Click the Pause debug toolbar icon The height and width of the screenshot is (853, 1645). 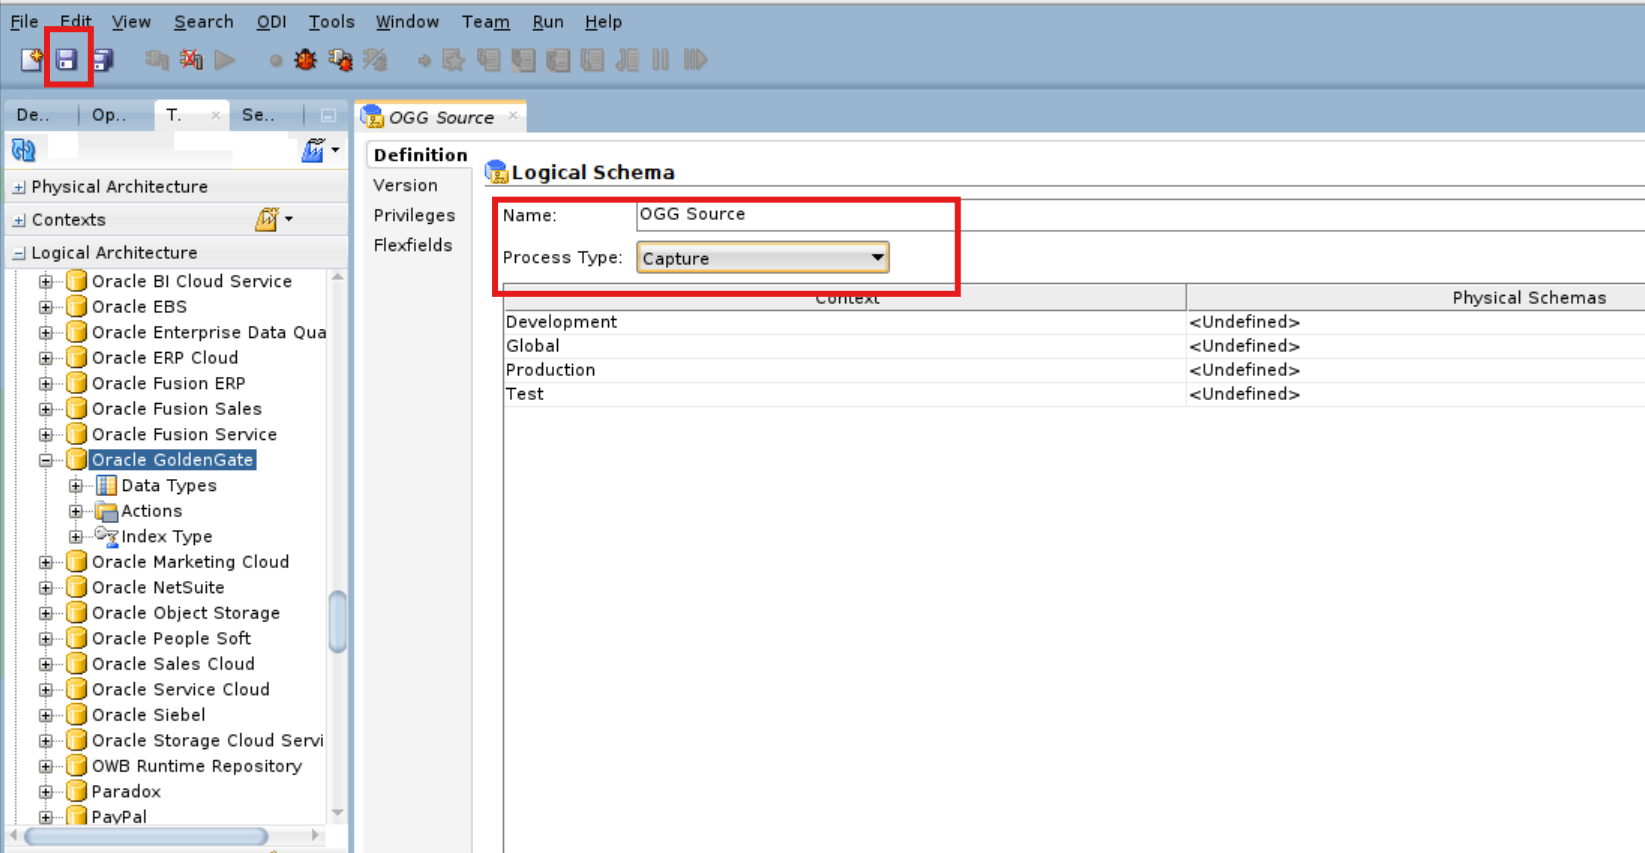click(x=661, y=60)
